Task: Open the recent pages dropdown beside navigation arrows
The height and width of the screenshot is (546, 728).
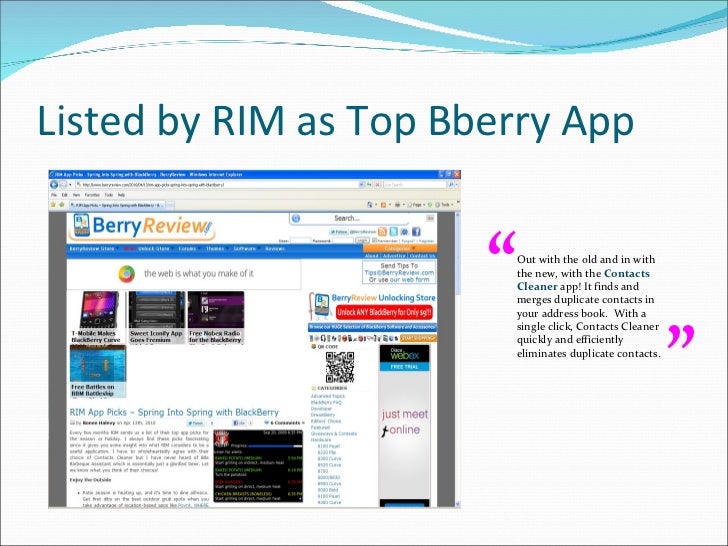Action: tap(70, 185)
